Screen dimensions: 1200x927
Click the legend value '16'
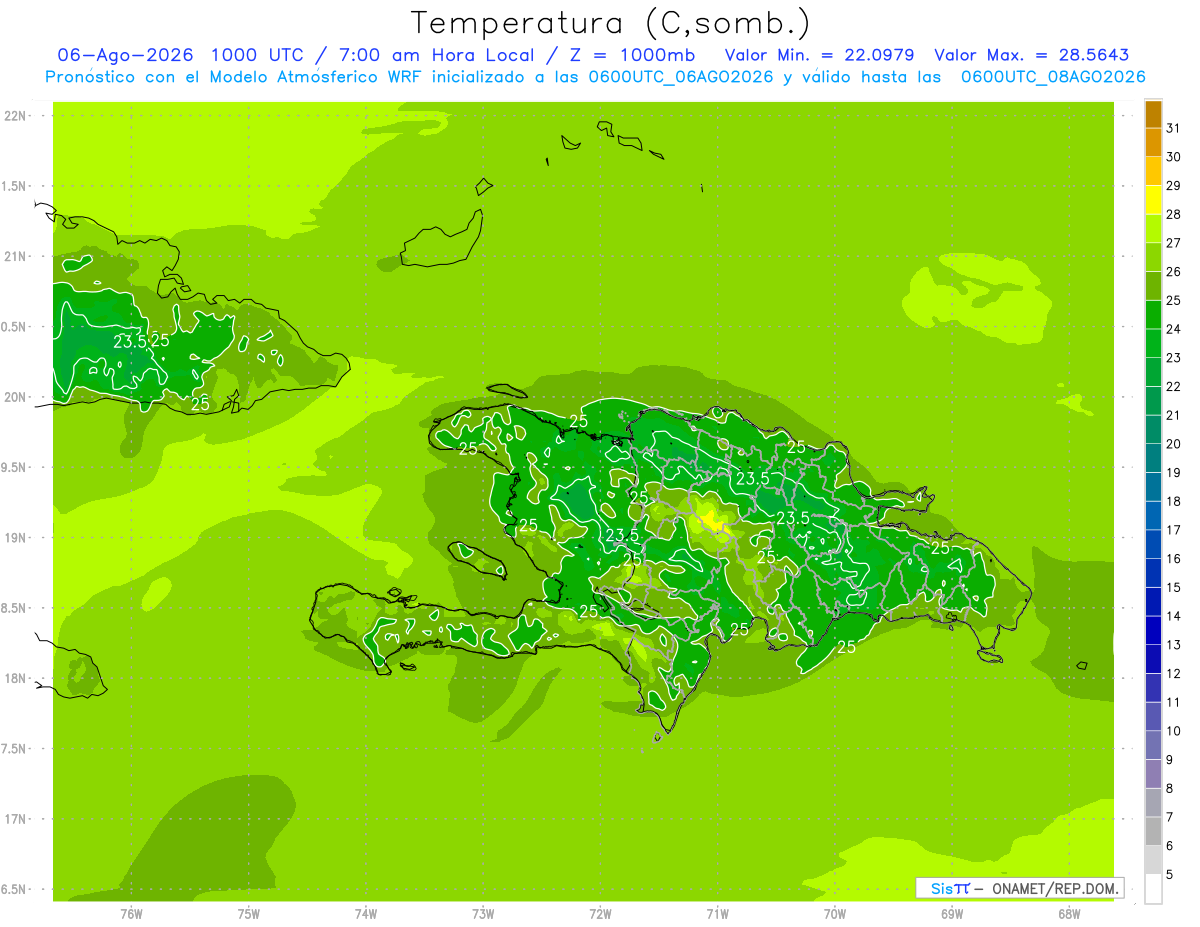[1173, 559]
